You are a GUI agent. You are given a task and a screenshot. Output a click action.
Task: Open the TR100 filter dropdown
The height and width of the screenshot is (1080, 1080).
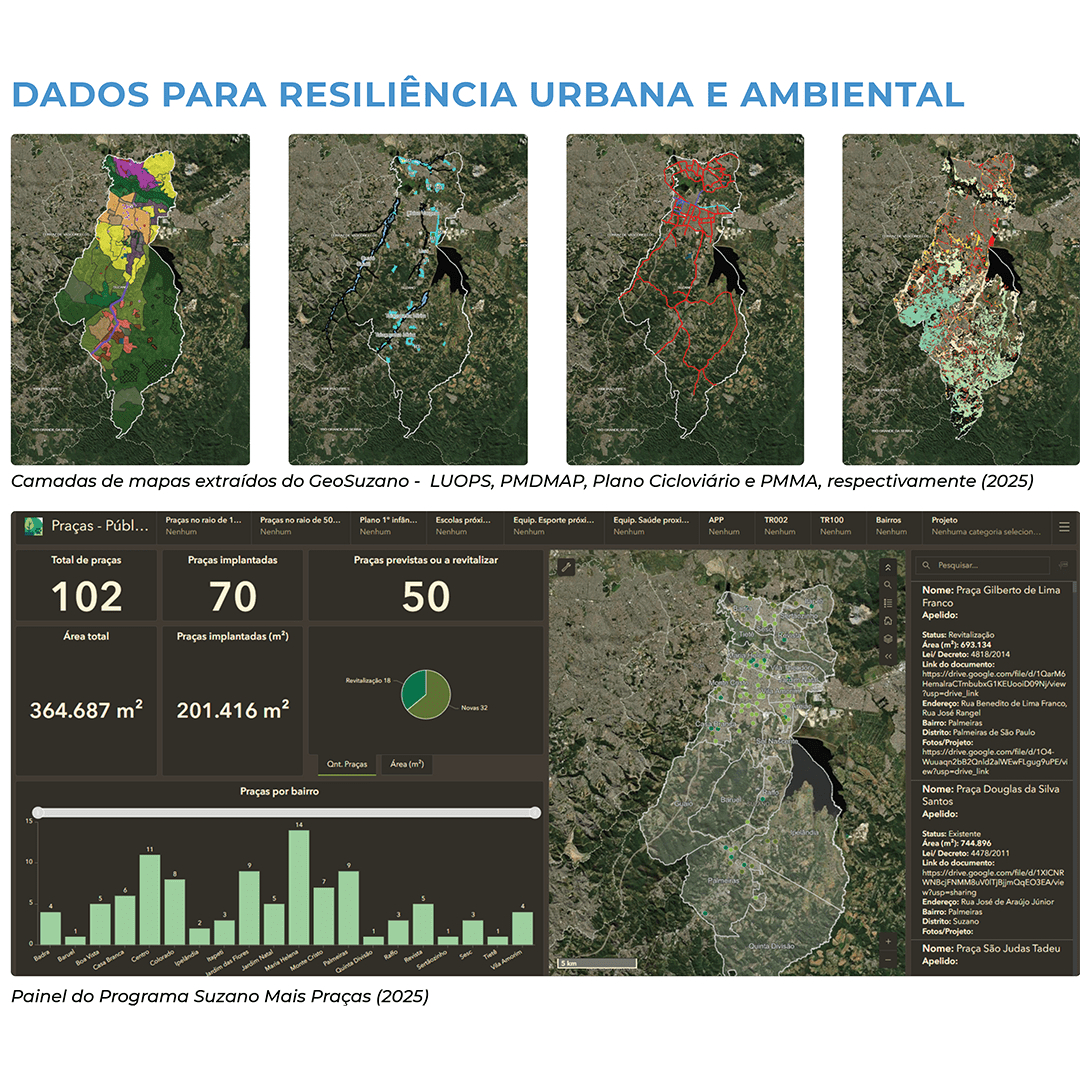click(835, 526)
